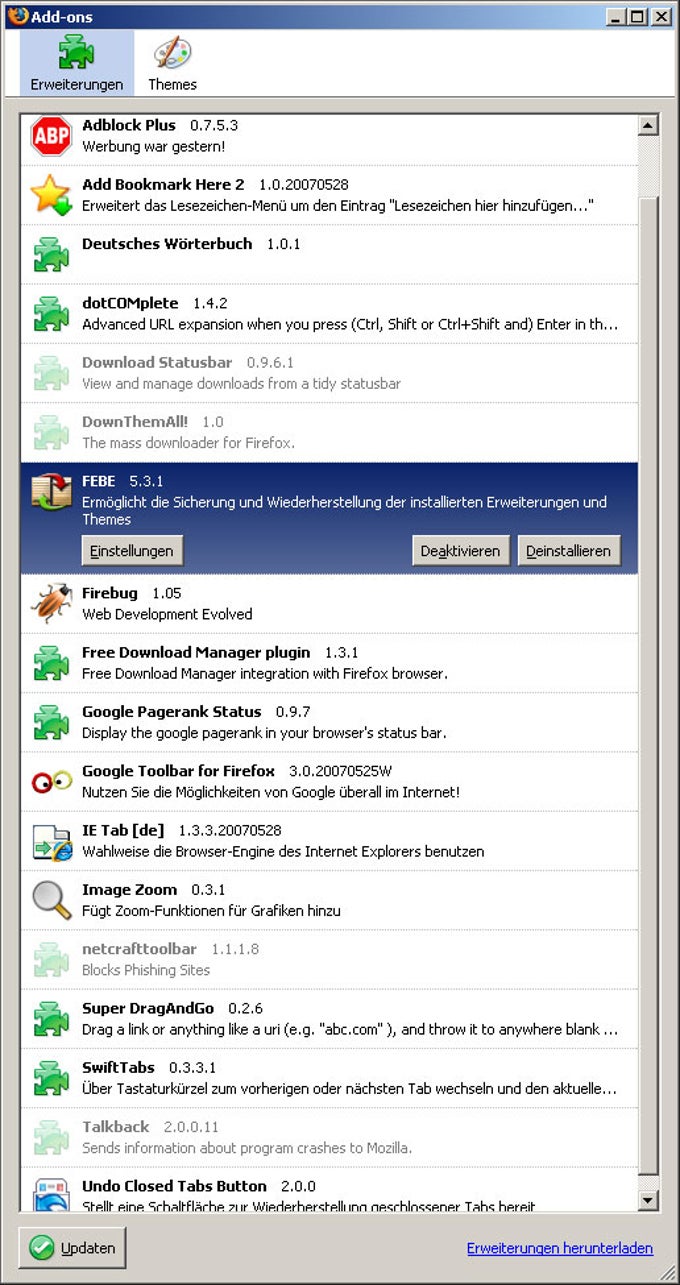Select the Firebug entry name
The height and width of the screenshot is (1285, 680).
tap(110, 593)
